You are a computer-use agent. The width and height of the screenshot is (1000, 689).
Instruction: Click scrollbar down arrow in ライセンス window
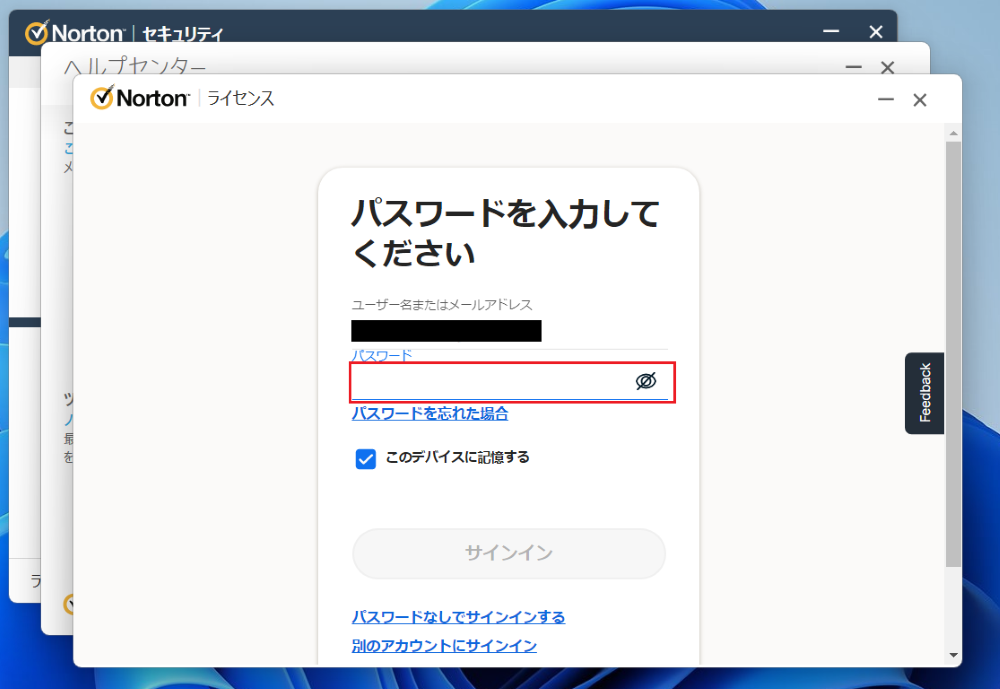coord(953,655)
